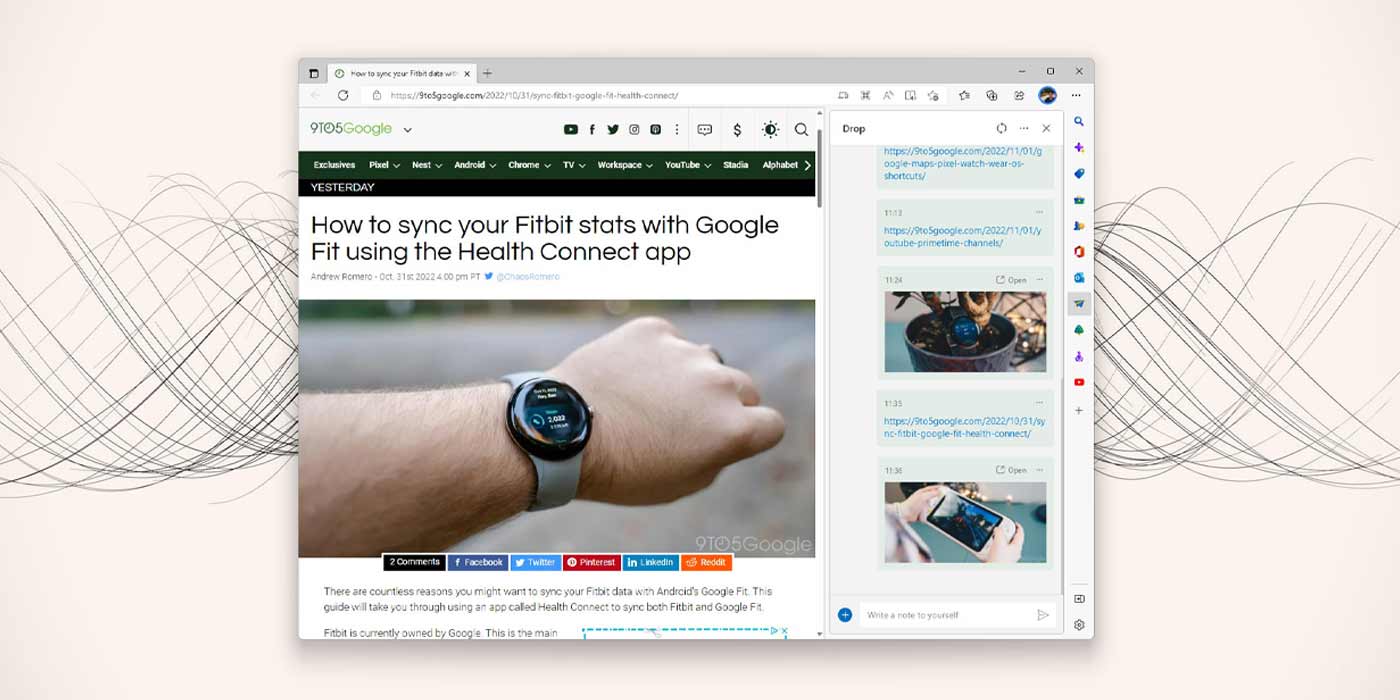This screenshot has height=700, width=1400.
Task: Click the sidebar search icon
Action: (x=1079, y=121)
